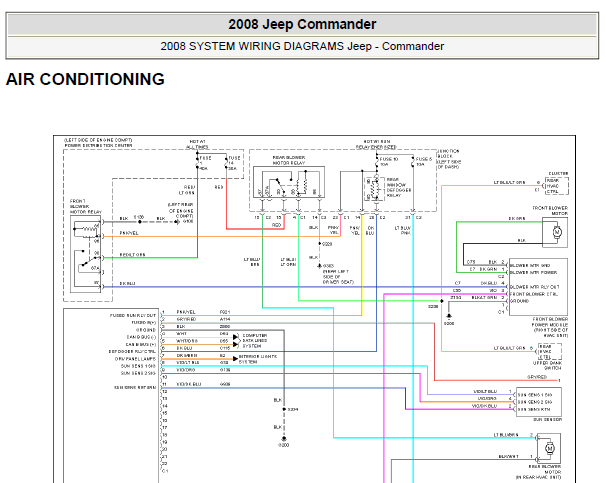Click the computer data lines arrow markers
Screen dimensions: 606x483
pyautogui.click(x=235, y=340)
